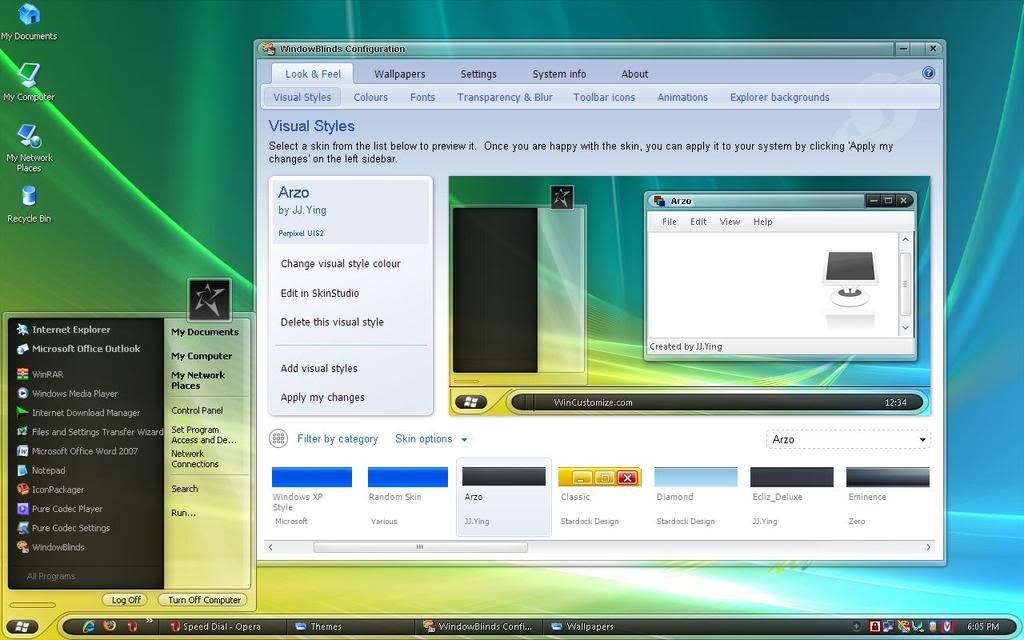Expand All Programs in Start menu

[x=50, y=576]
